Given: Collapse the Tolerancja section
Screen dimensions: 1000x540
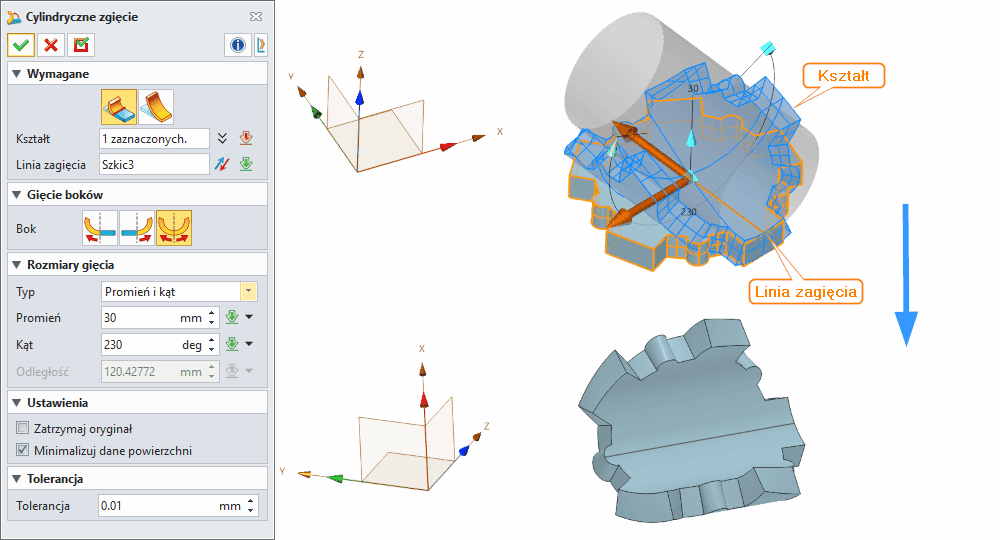Looking at the screenshot, I should point(17,479).
